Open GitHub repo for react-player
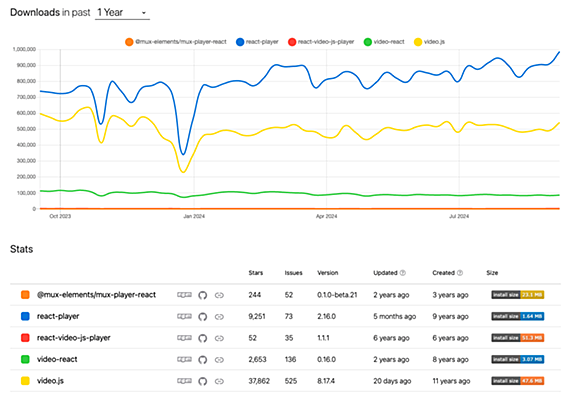The width and height of the screenshot is (586, 402). coord(203,317)
